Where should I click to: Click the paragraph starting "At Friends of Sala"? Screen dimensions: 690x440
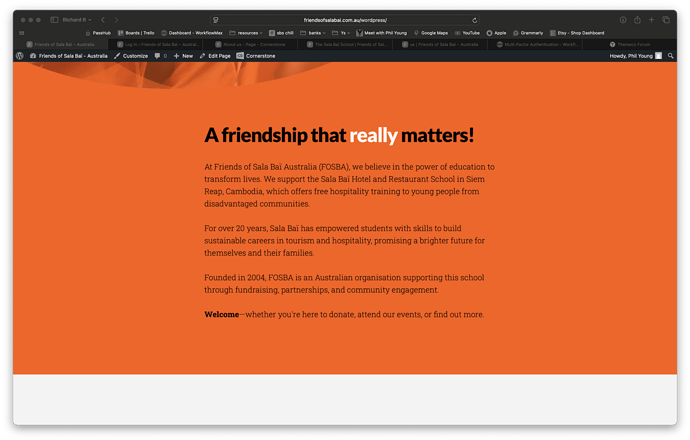[x=349, y=185]
